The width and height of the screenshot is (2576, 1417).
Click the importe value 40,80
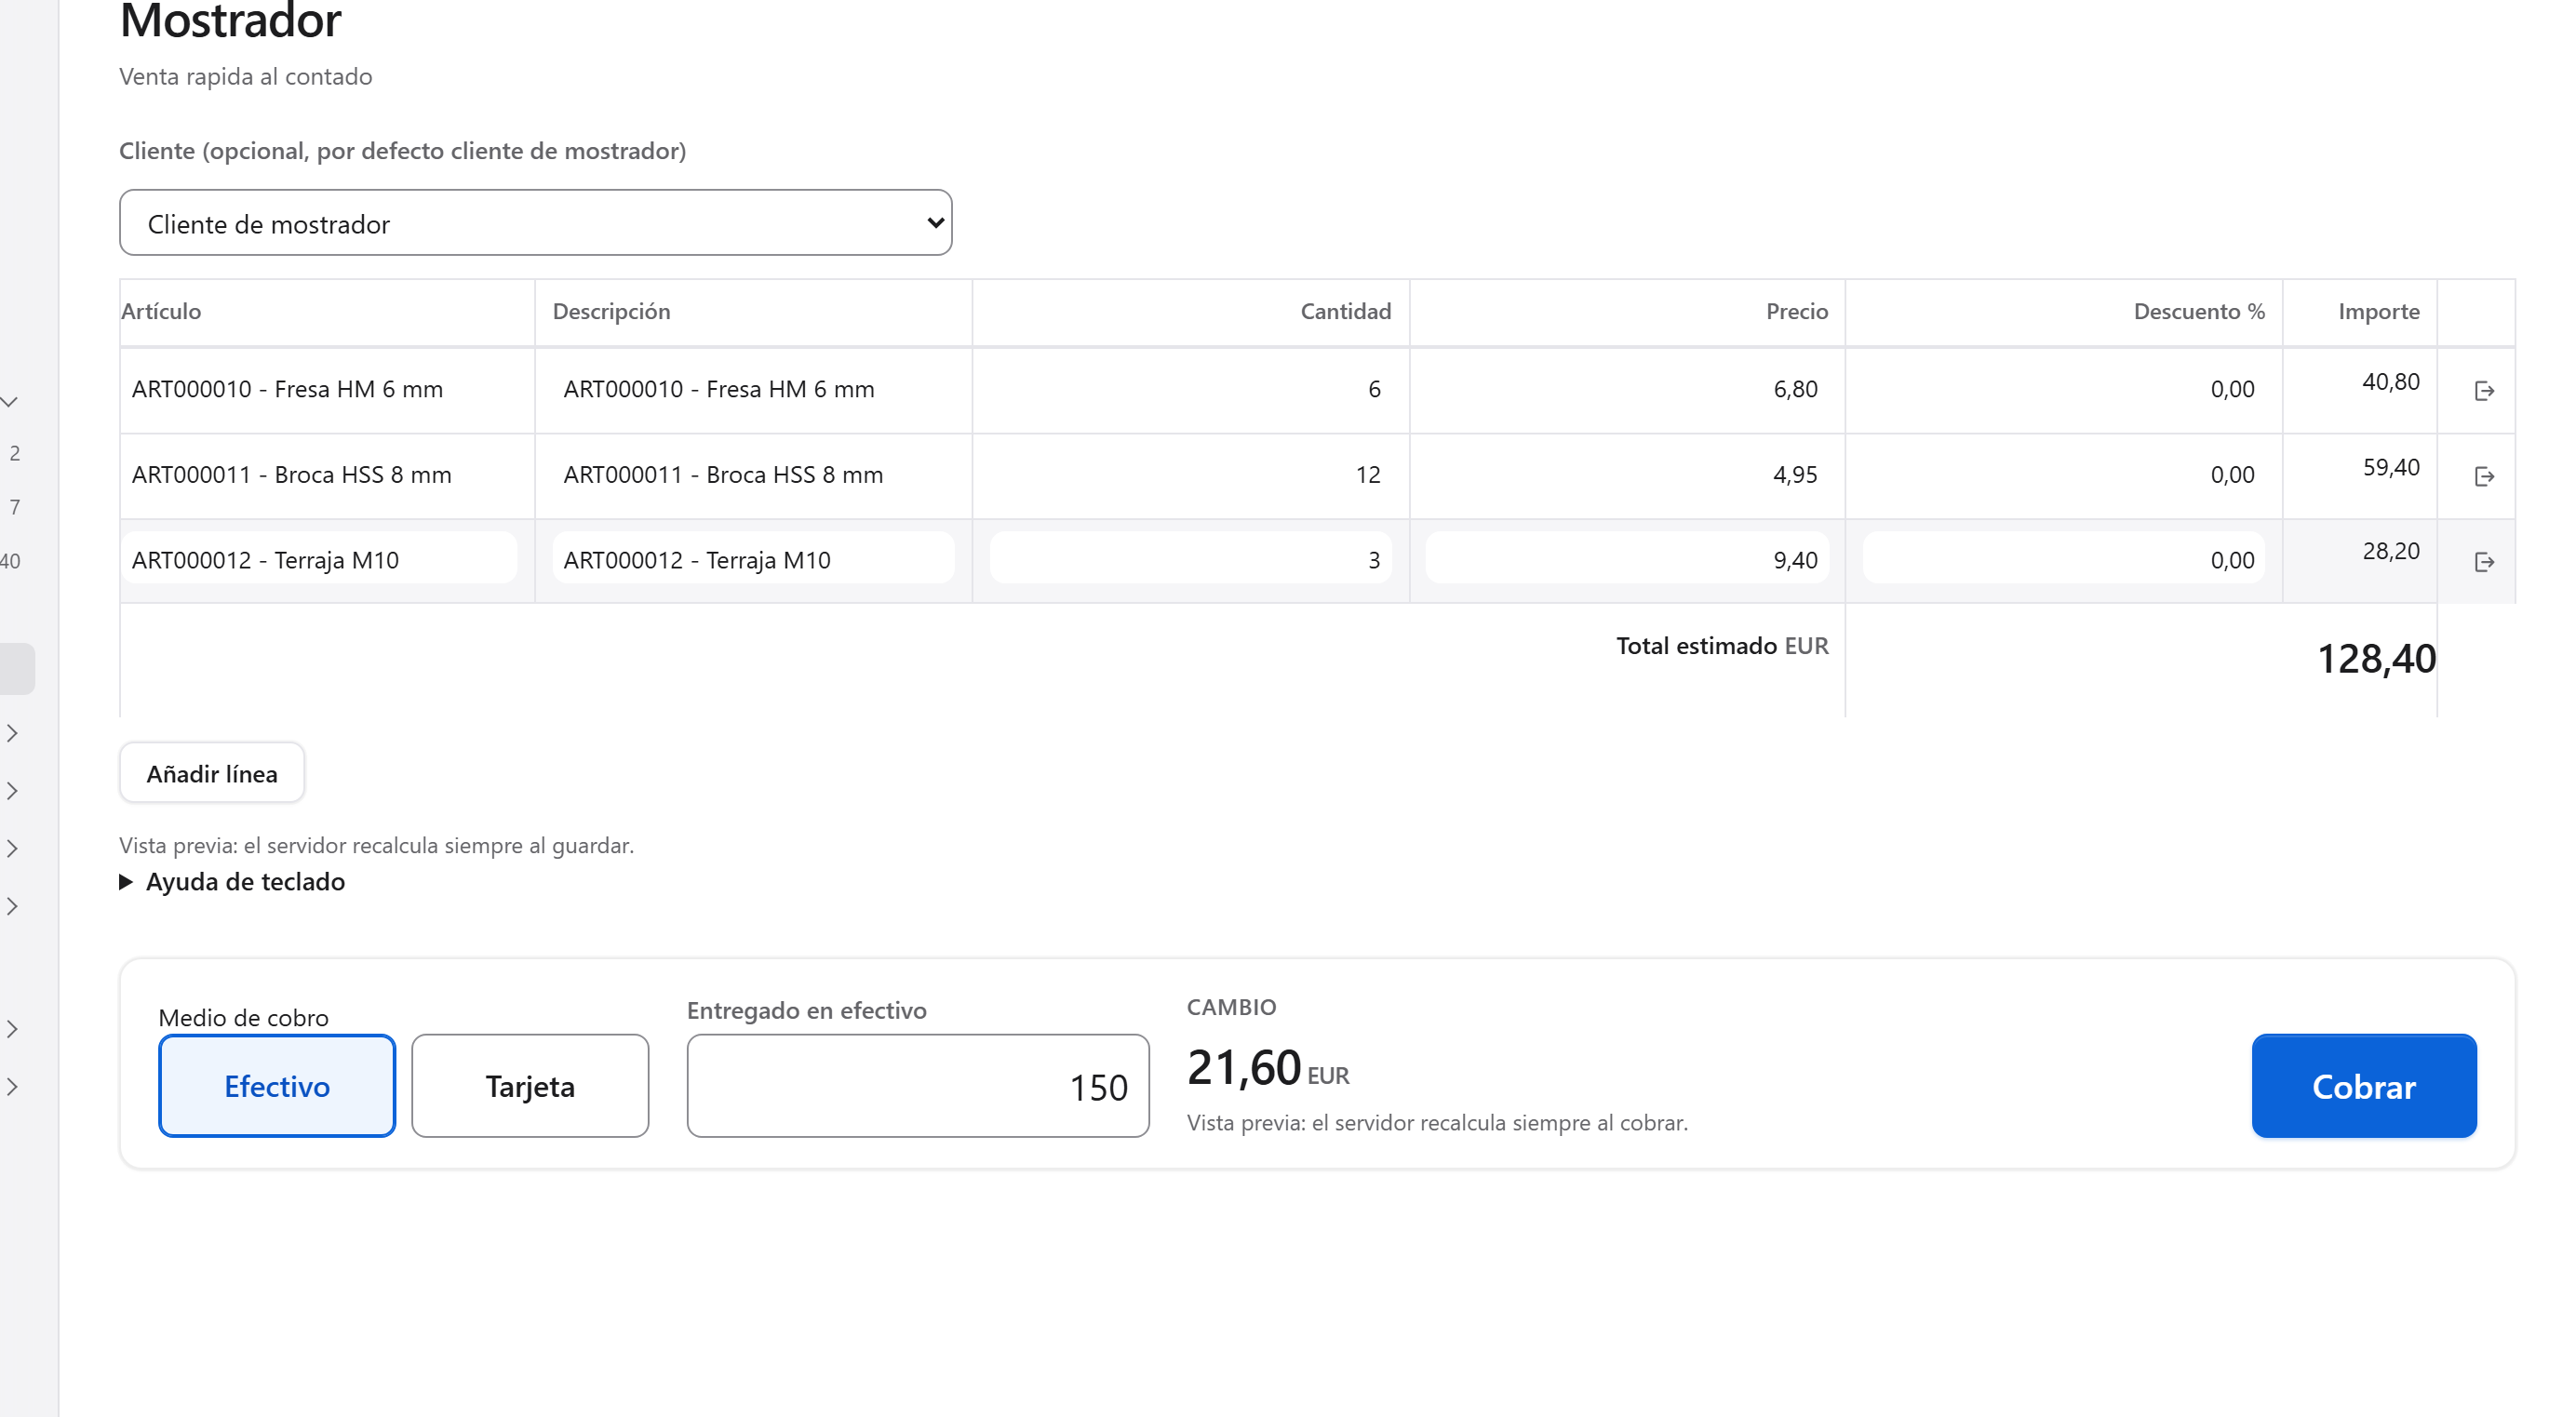tap(2391, 381)
